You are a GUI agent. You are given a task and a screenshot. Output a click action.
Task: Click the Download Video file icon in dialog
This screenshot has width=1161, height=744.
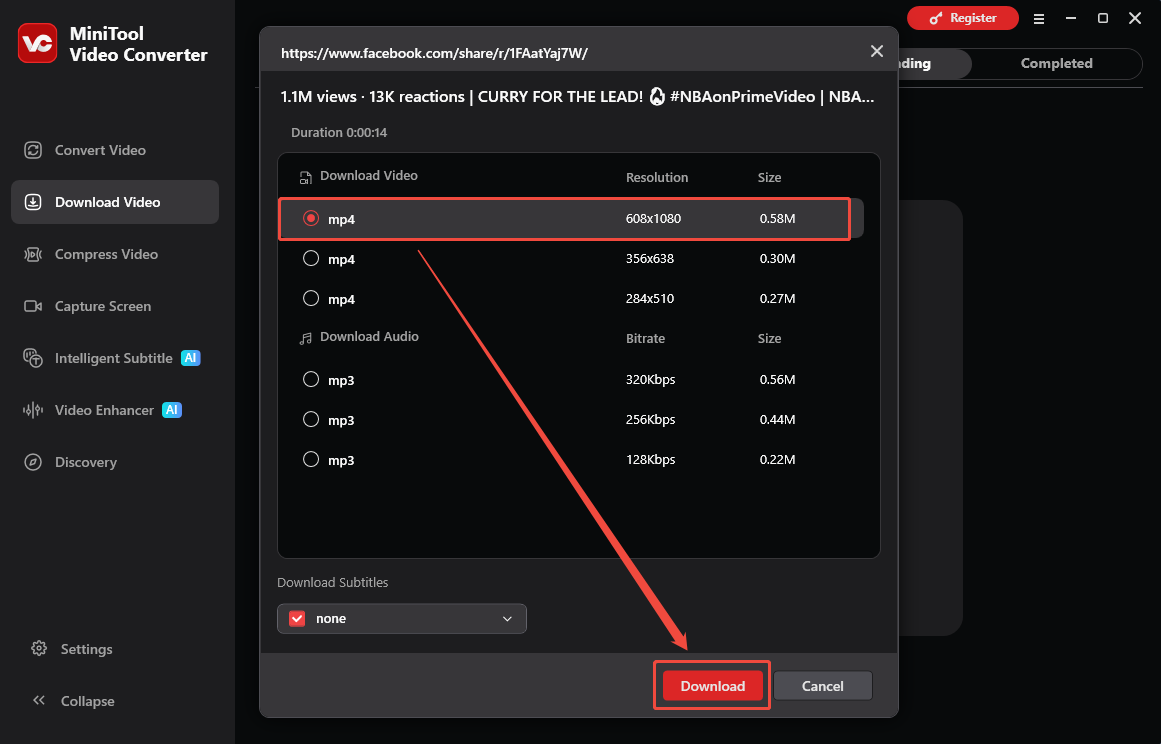coord(305,177)
